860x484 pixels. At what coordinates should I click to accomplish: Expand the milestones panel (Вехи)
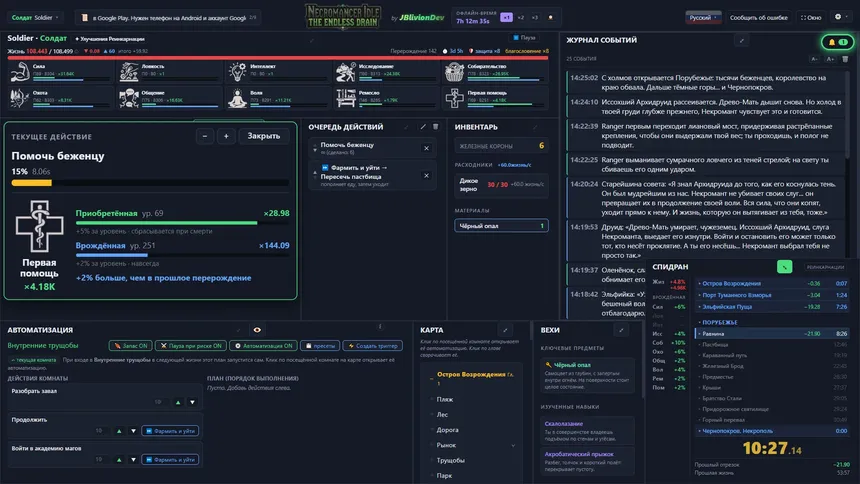(x=621, y=330)
